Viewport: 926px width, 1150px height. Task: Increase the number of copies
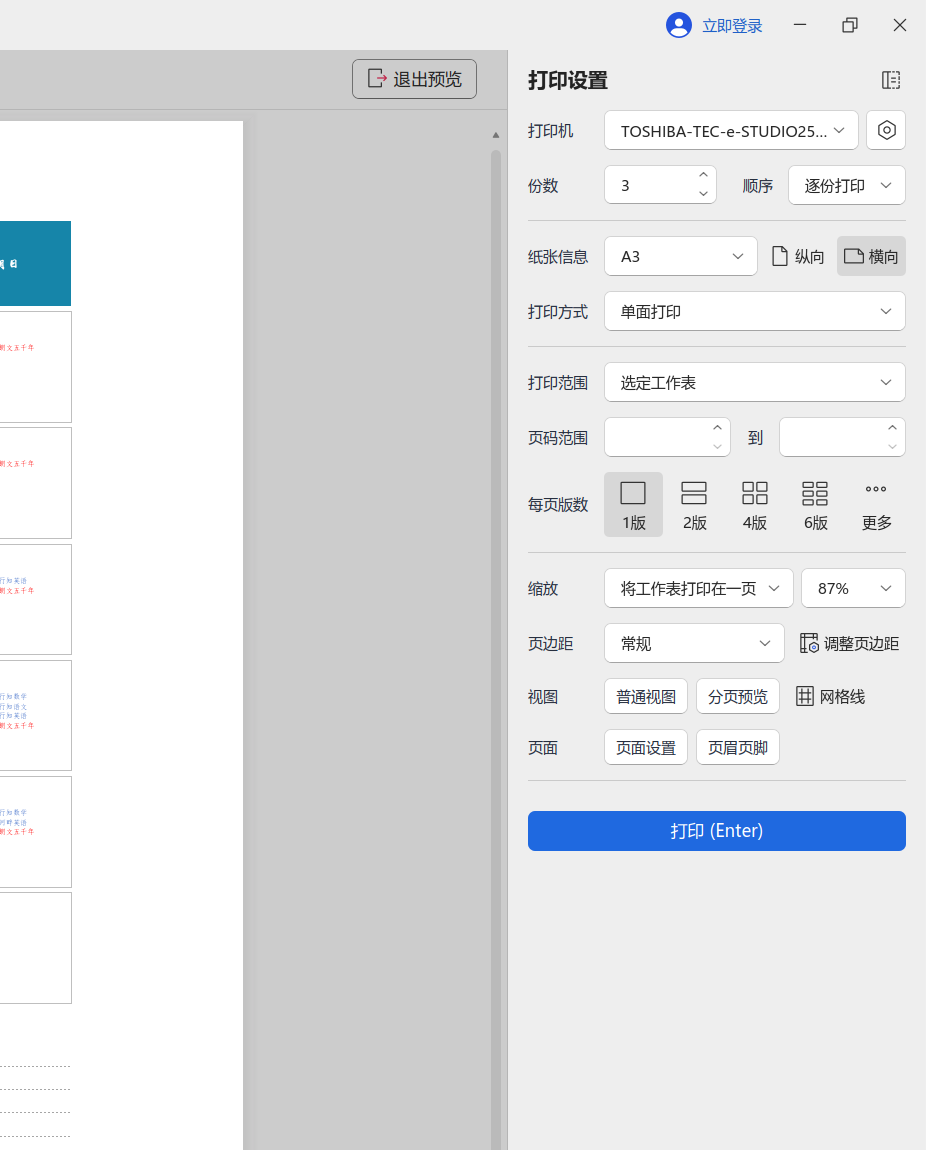(x=703, y=175)
